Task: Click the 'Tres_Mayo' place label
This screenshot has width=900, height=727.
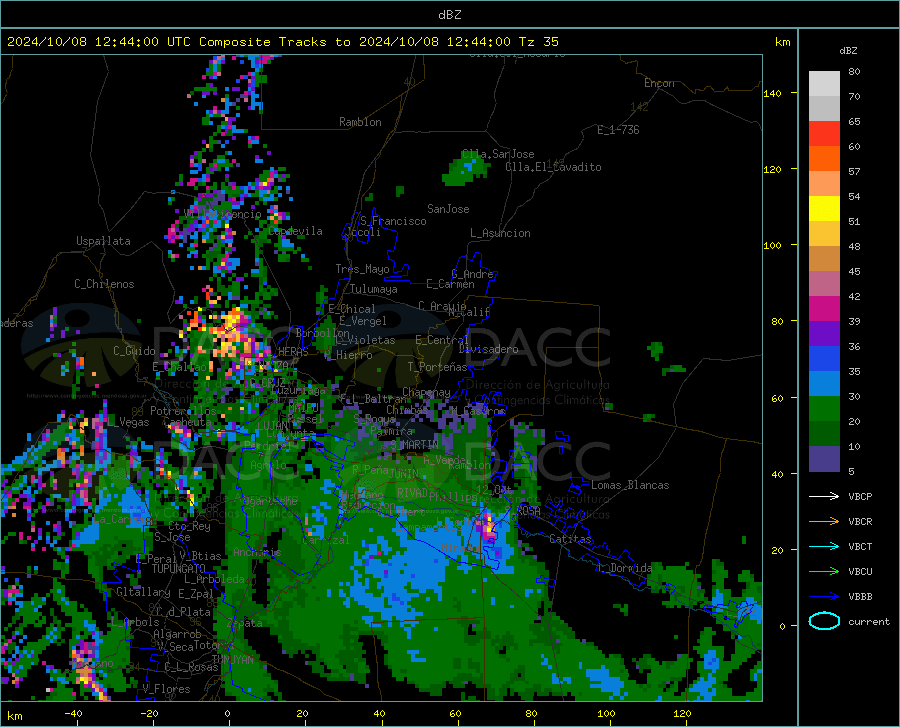Action: pos(362,269)
